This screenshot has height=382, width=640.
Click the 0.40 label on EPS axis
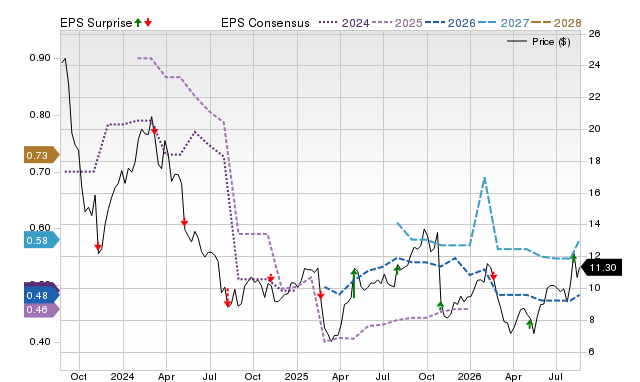coord(40,342)
